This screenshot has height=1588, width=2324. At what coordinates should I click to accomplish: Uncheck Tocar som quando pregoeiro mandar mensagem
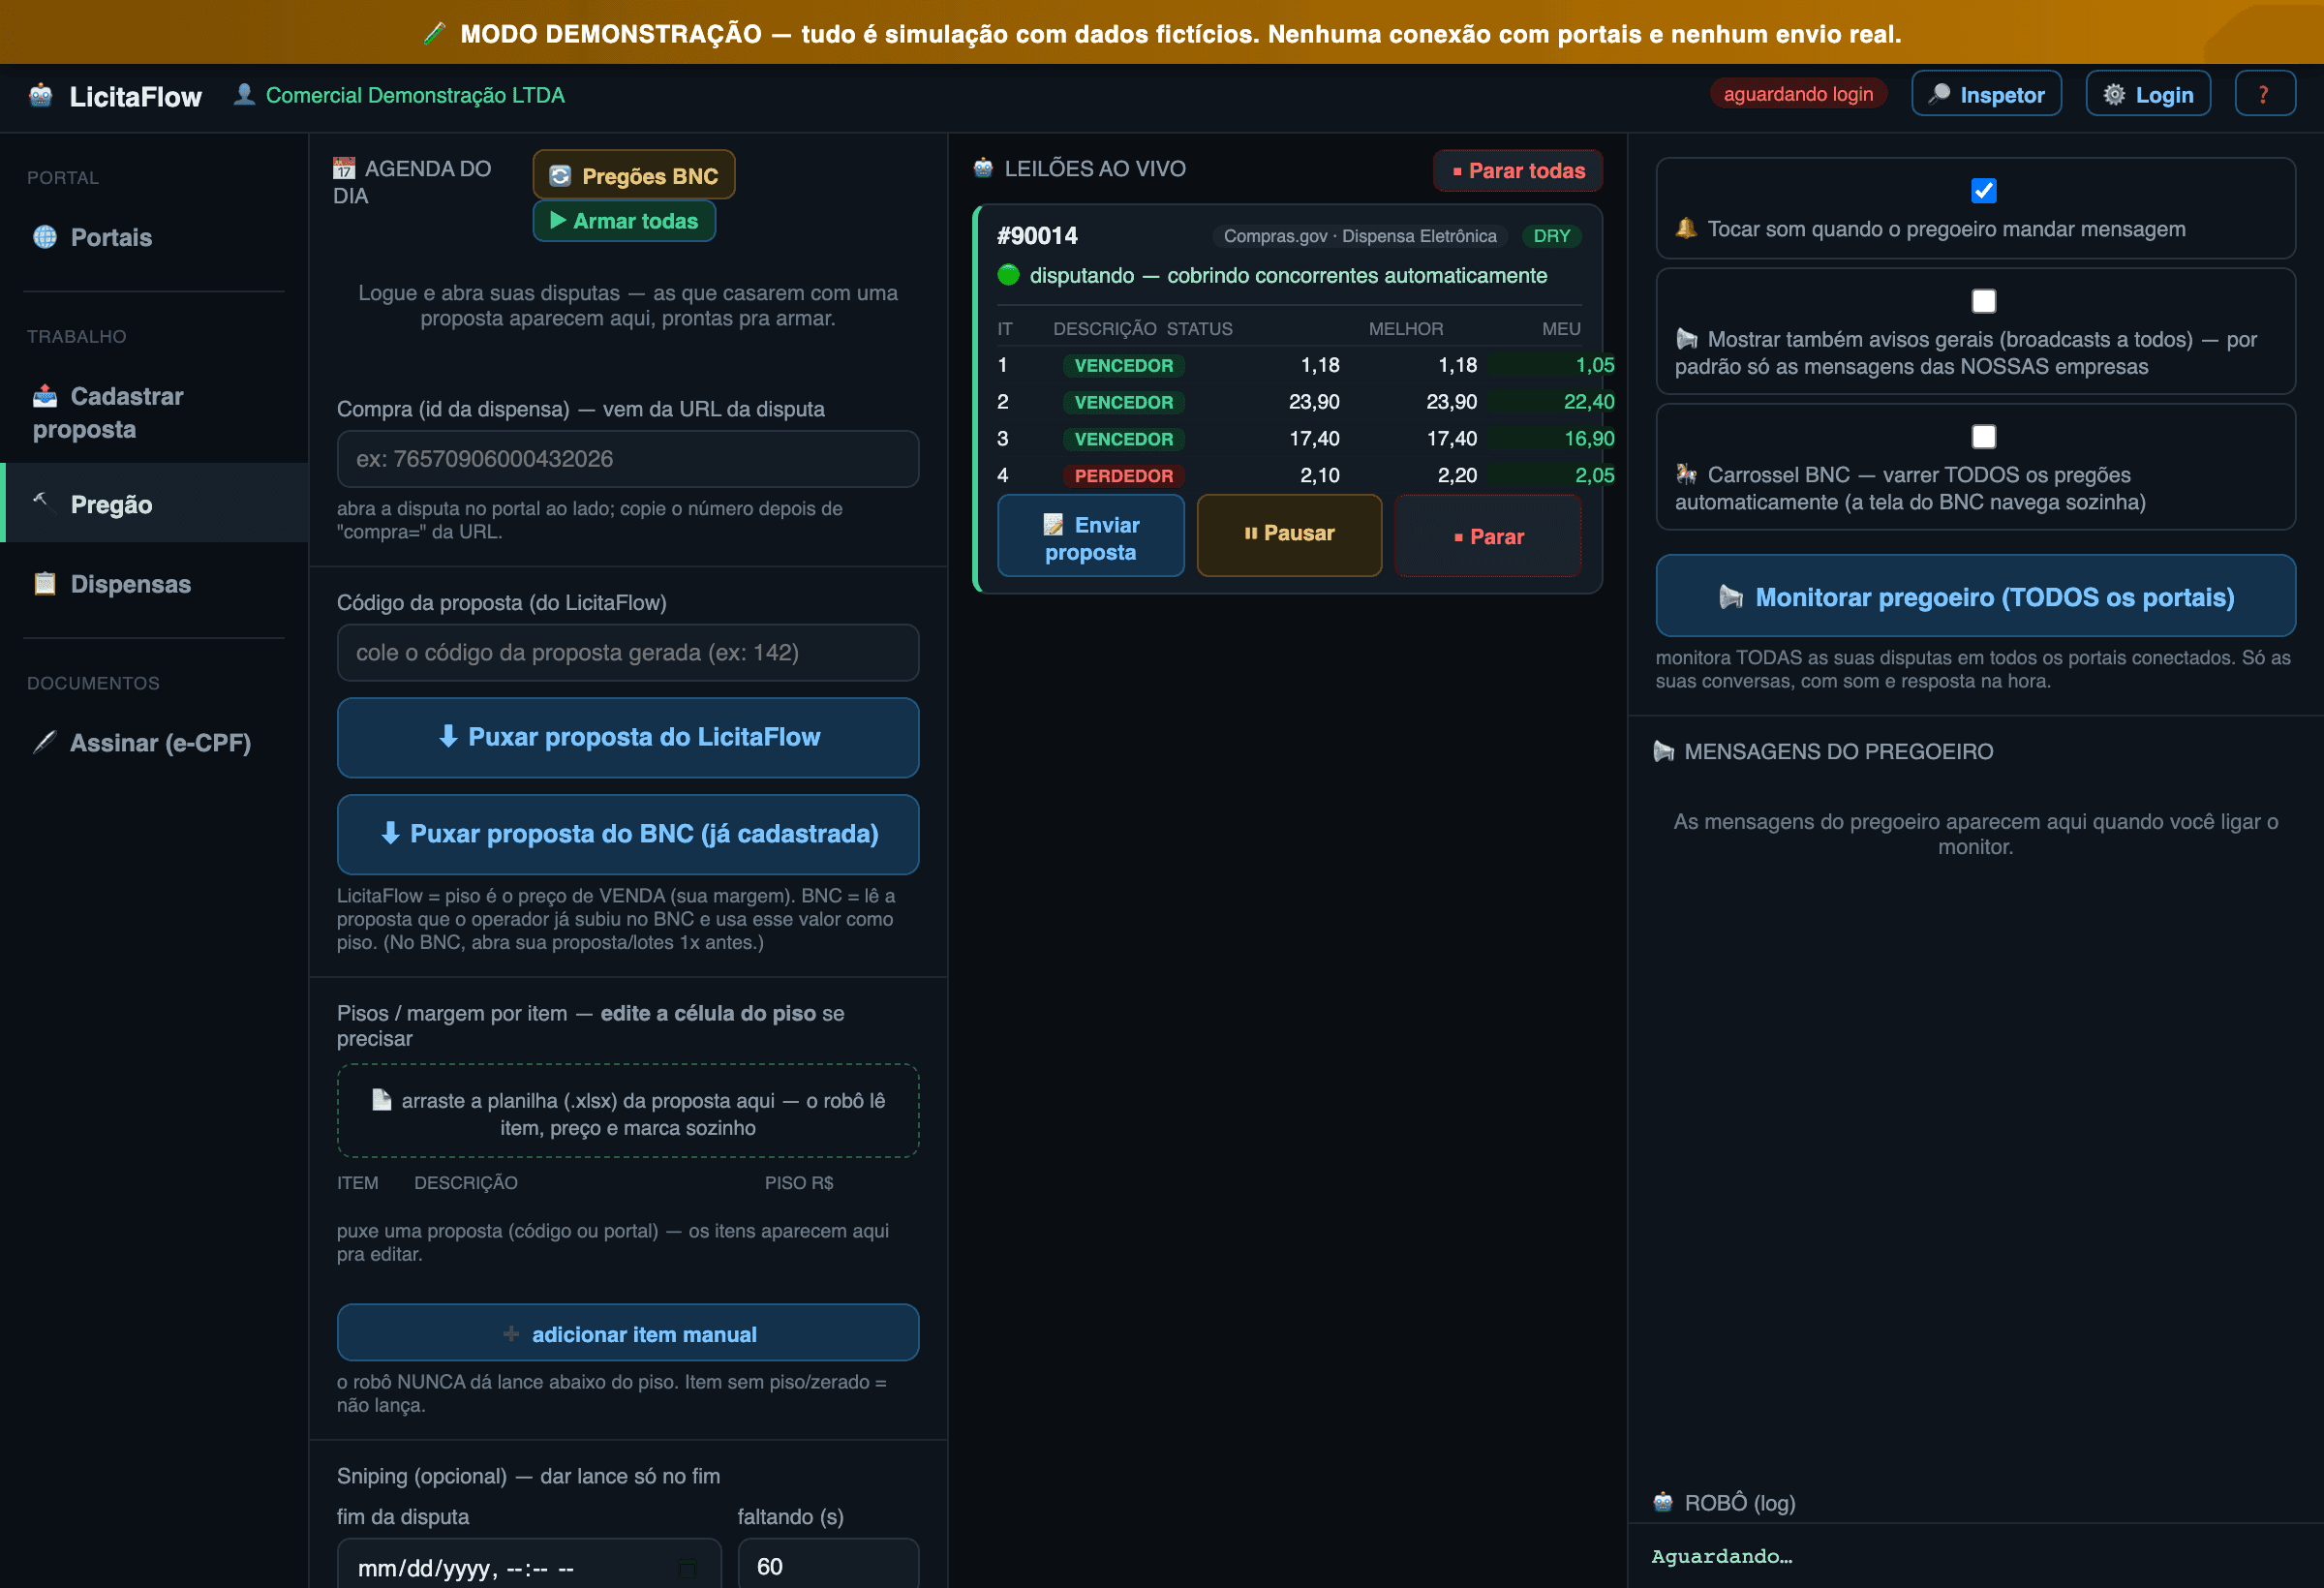[x=1983, y=191]
